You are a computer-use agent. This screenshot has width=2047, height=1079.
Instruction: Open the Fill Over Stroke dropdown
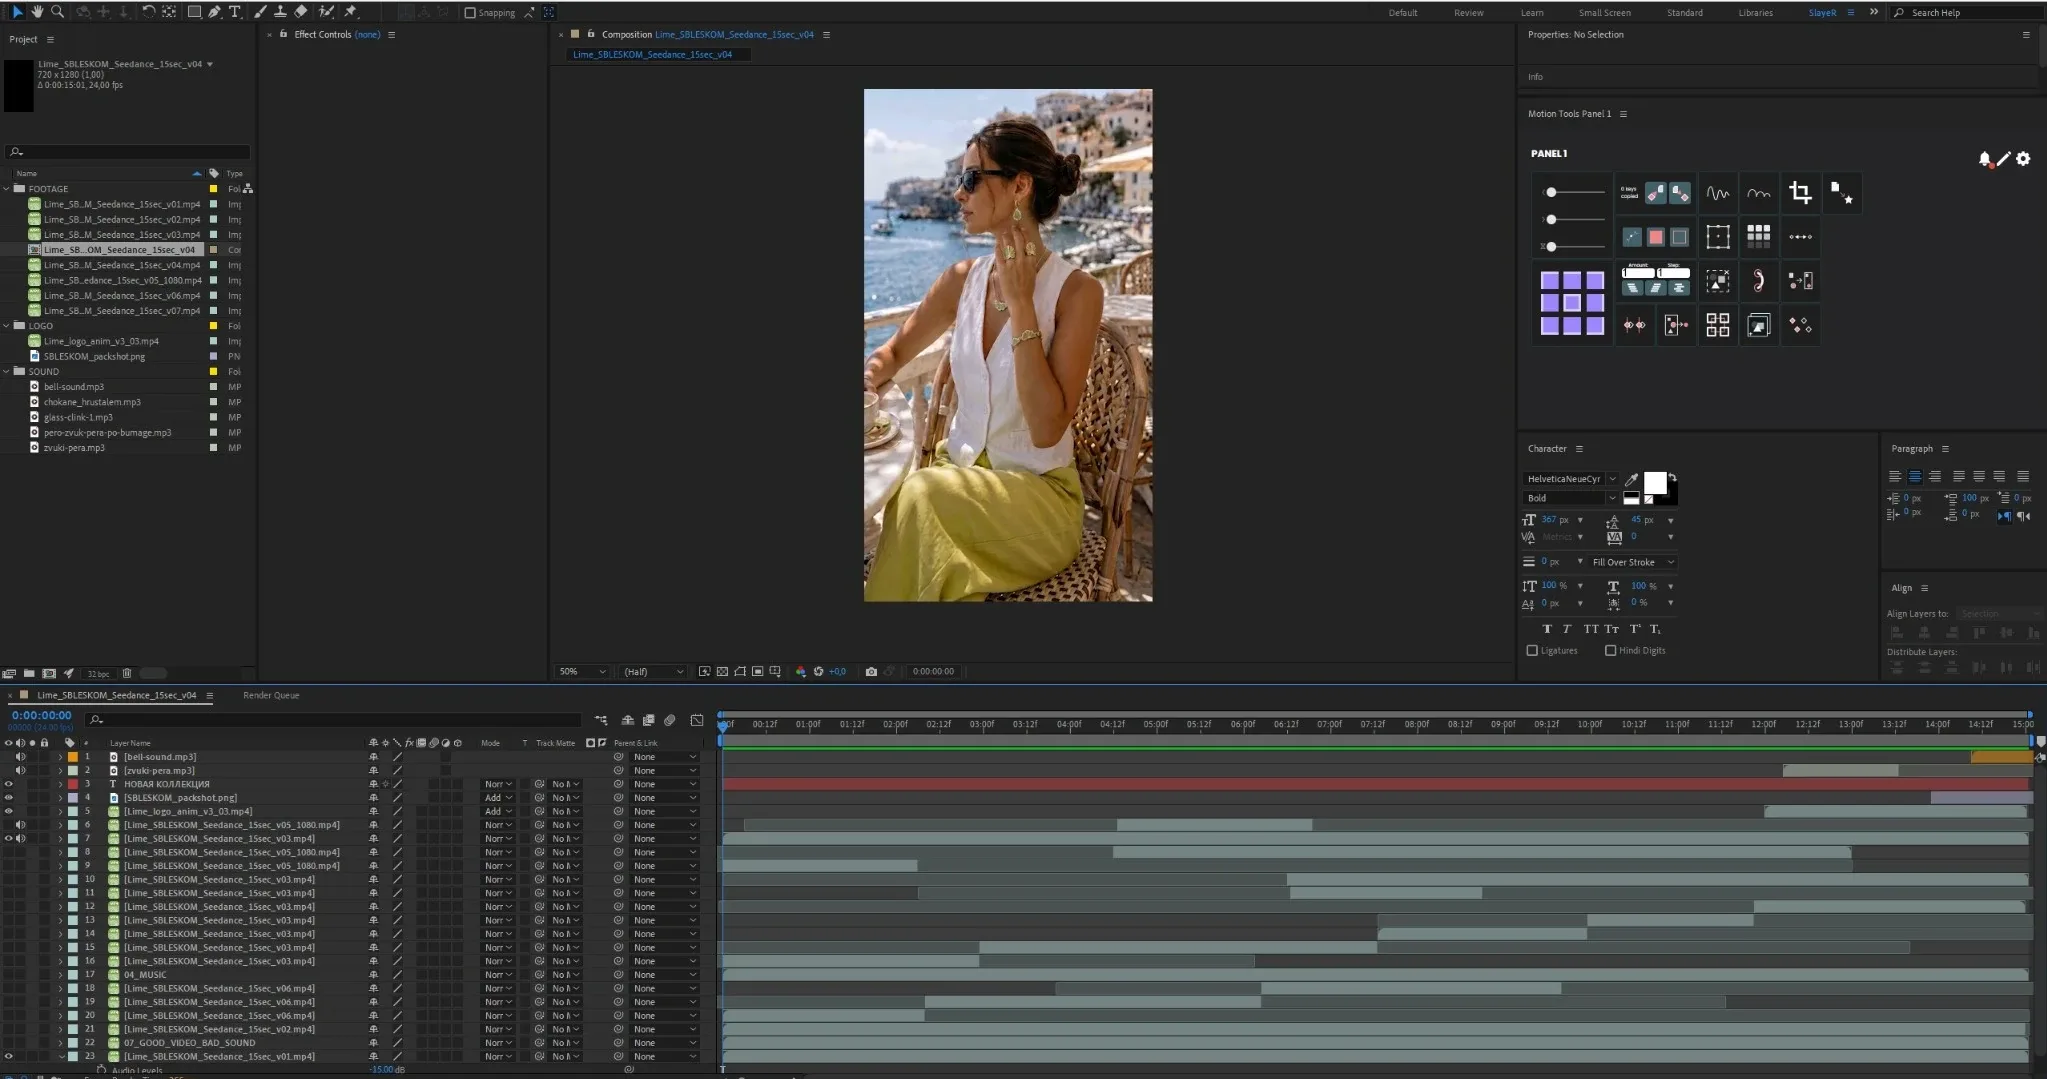tap(1632, 562)
